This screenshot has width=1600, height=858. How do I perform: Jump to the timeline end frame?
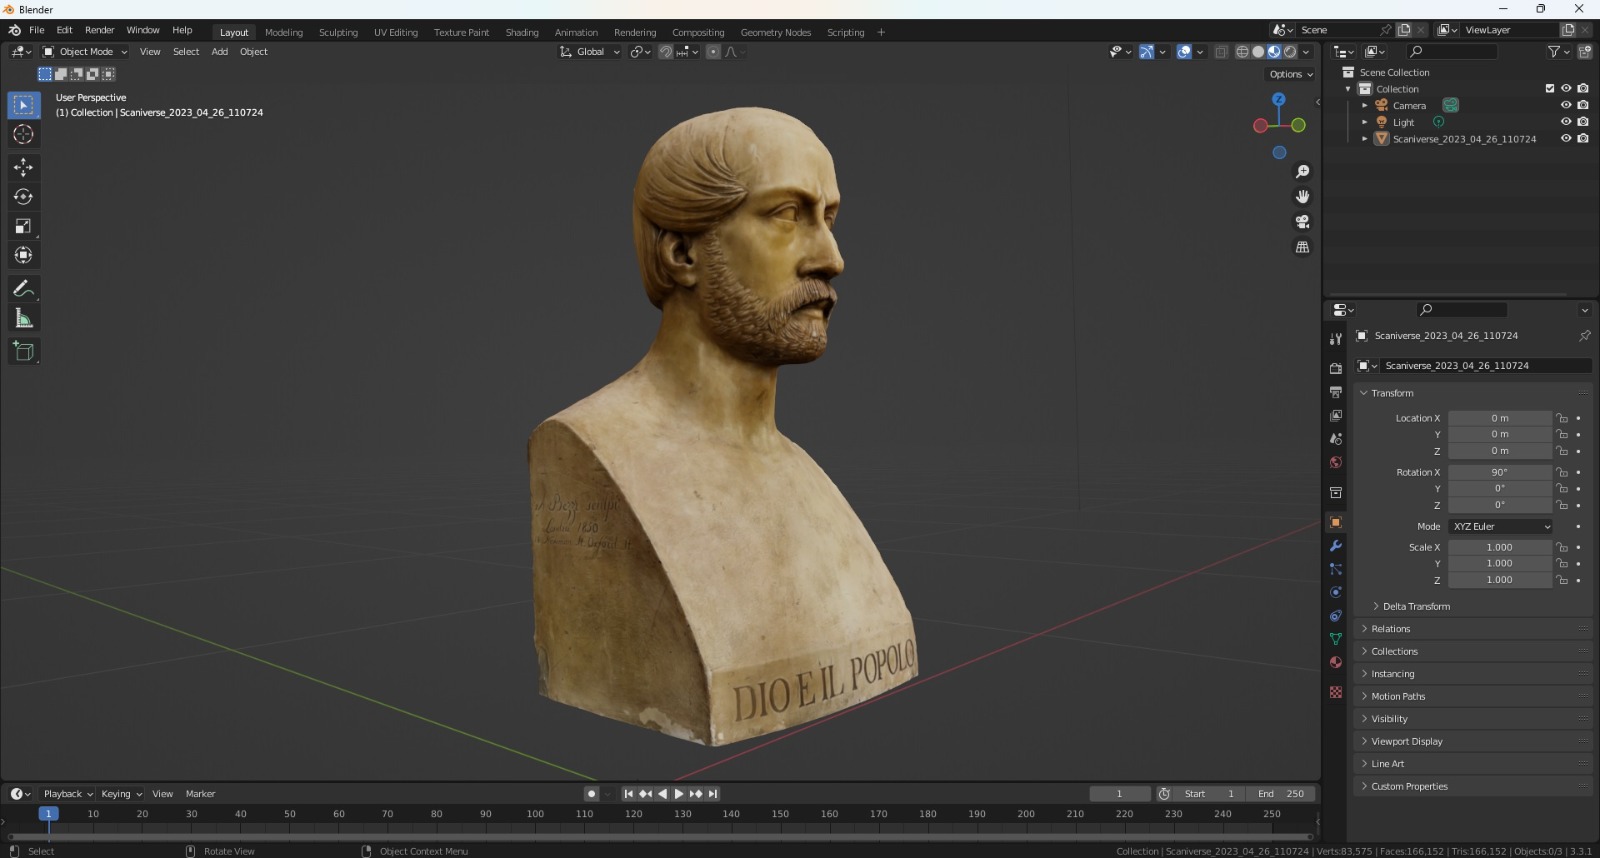tap(713, 794)
